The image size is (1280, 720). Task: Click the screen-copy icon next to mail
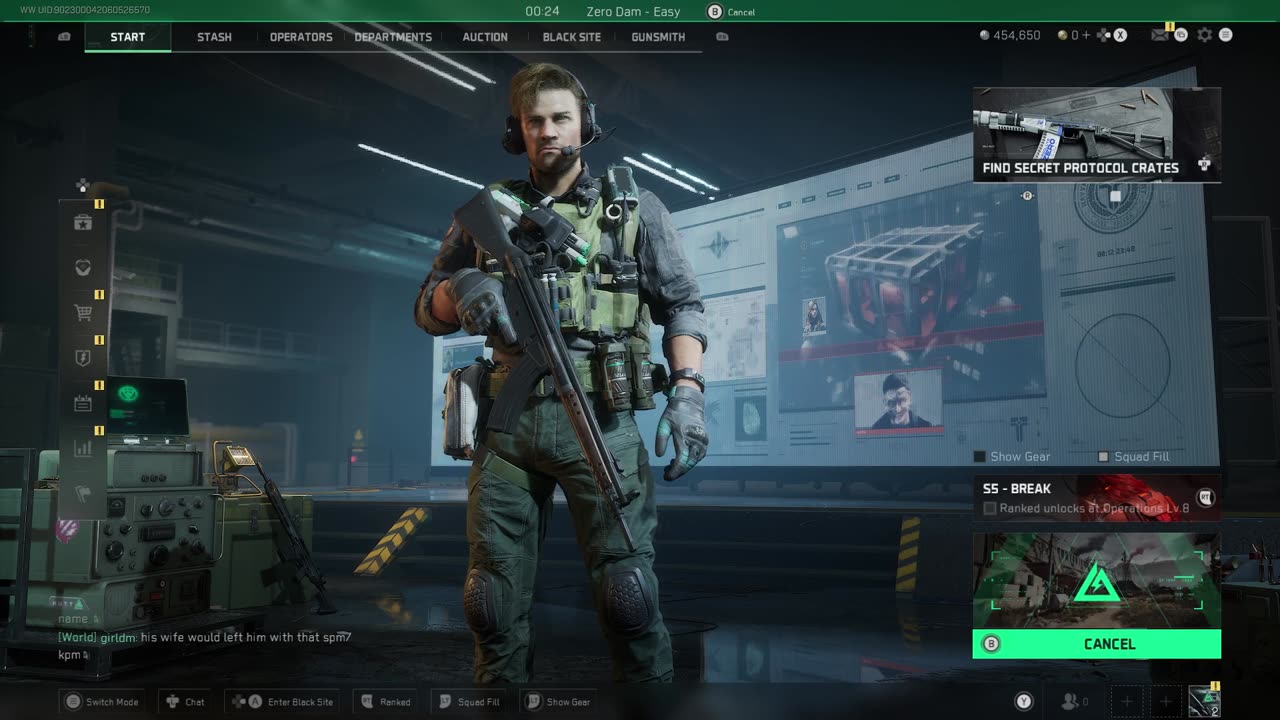(x=1181, y=35)
